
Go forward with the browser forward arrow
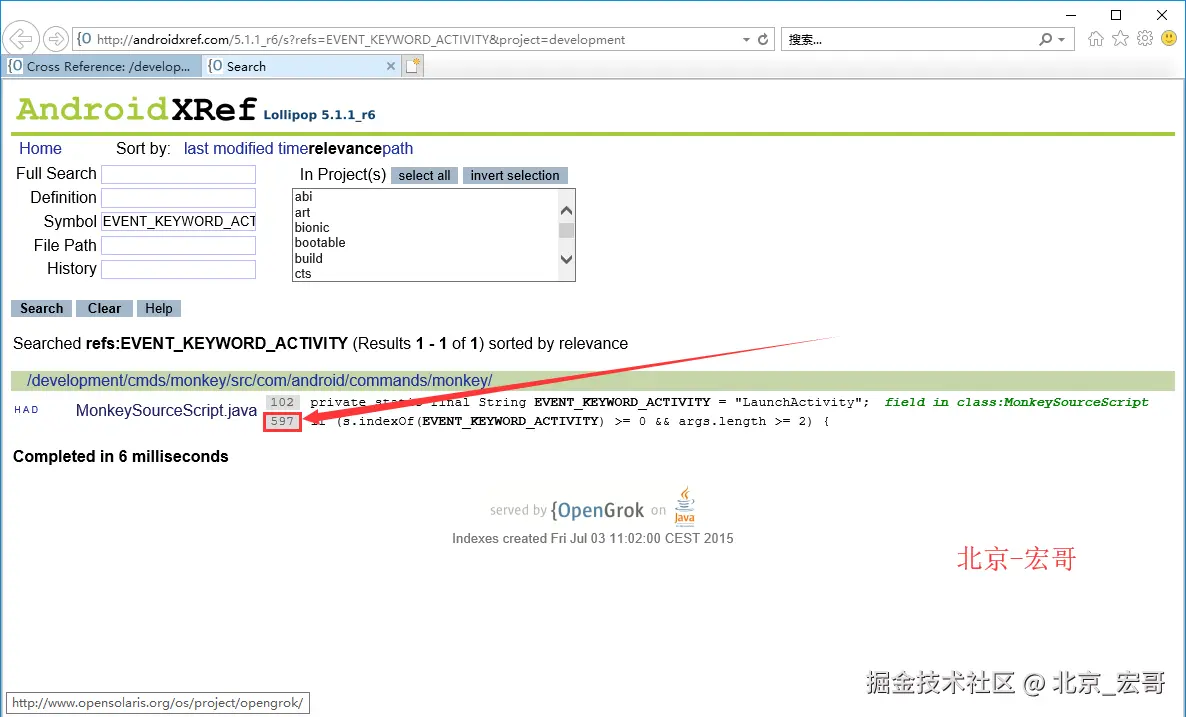pyautogui.click(x=55, y=39)
